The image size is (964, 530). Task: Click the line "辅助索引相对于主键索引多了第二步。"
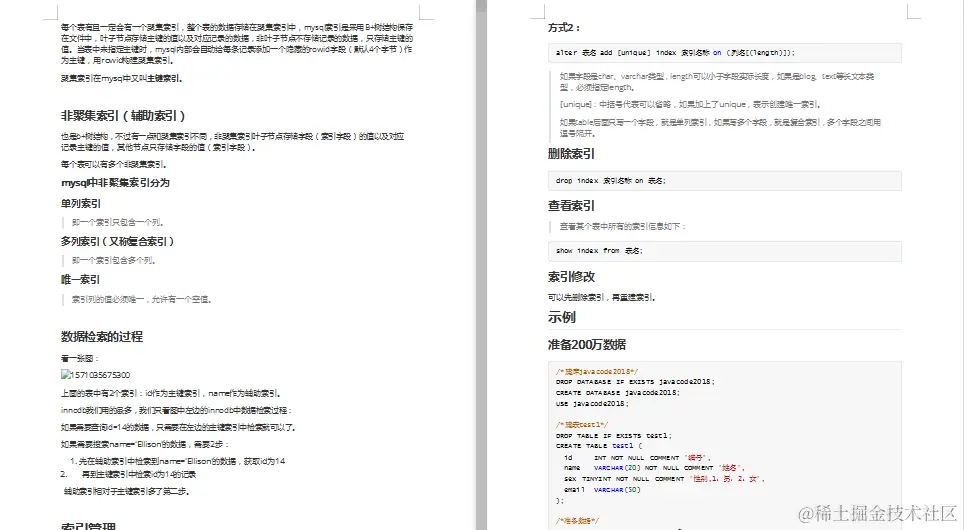point(127,491)
